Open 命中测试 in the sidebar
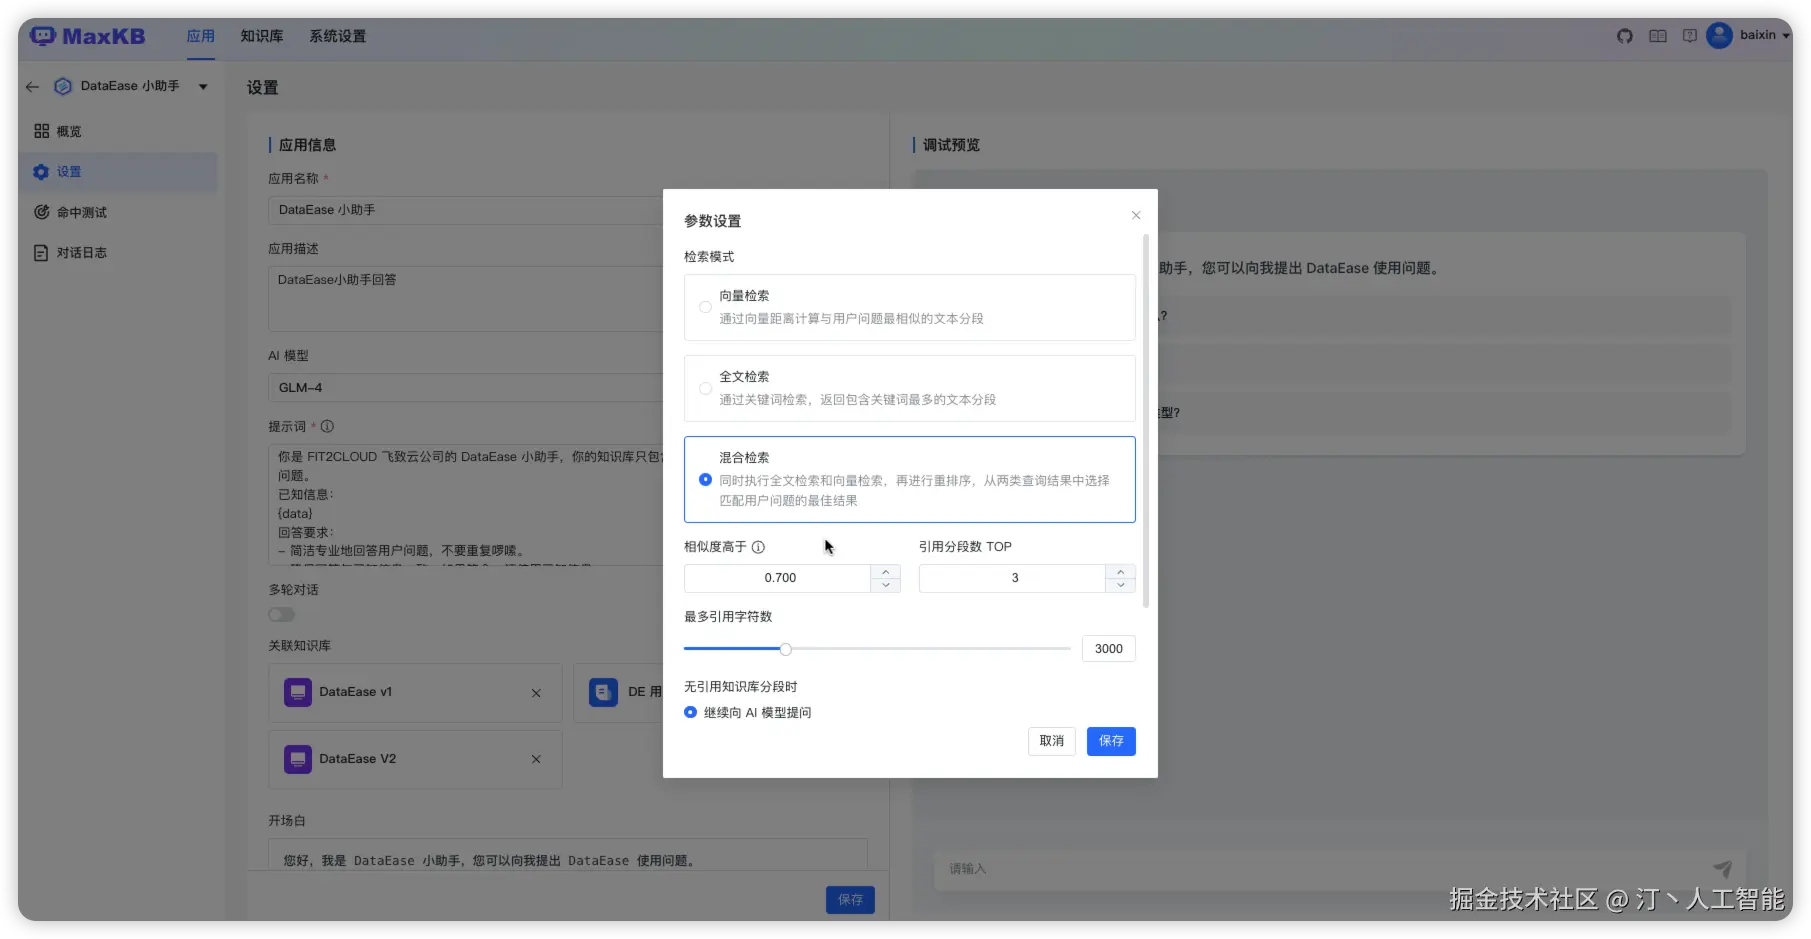The height and width of the screenshot is (939, 1811). (x=118, y=212)
